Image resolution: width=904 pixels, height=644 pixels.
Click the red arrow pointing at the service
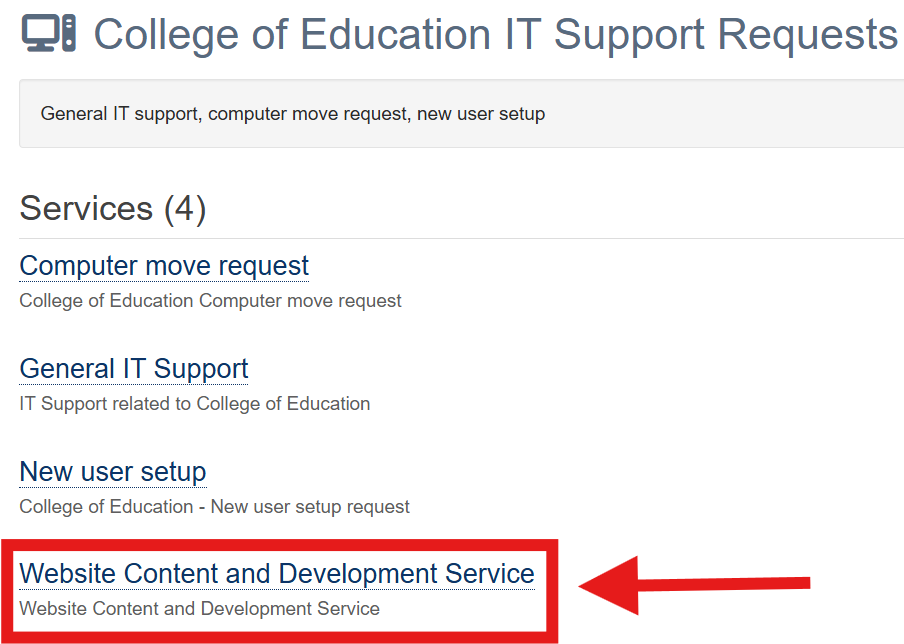(x=700, y=585)
